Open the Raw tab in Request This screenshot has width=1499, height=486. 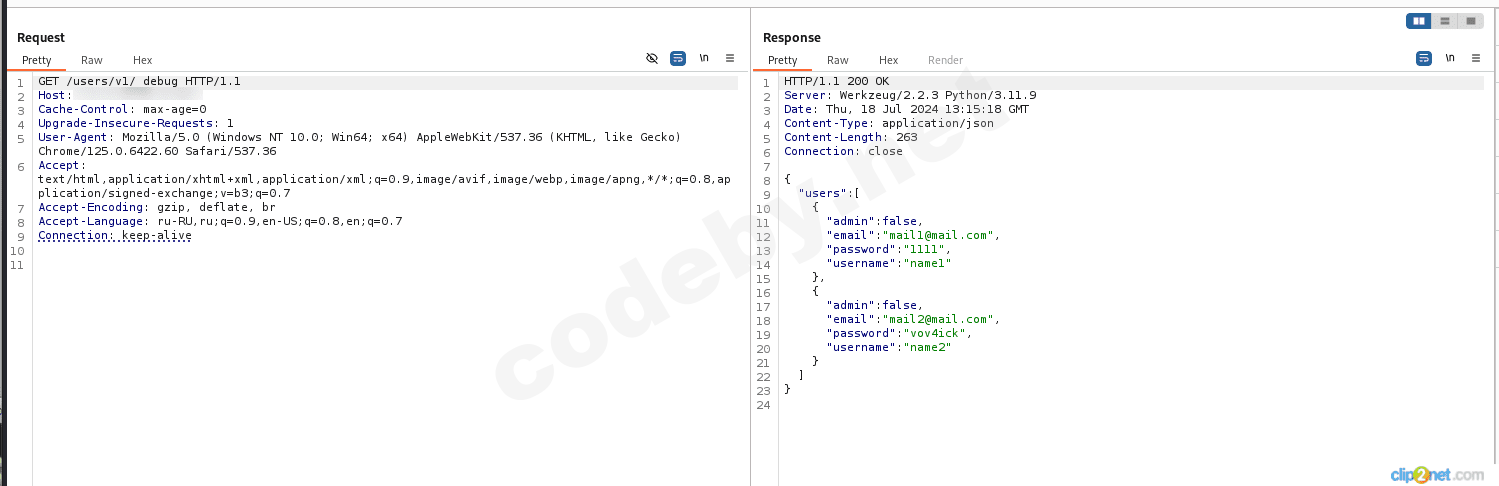(92, 60)
